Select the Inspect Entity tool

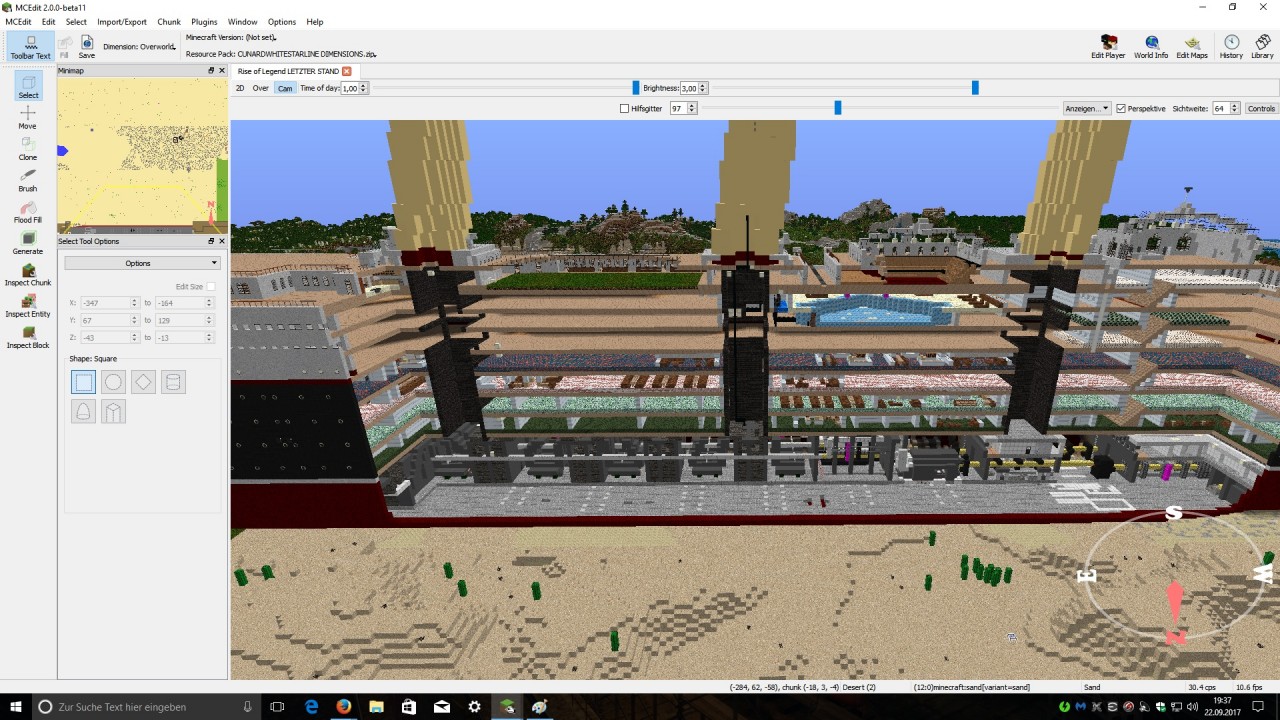click(x=27, y=306)
